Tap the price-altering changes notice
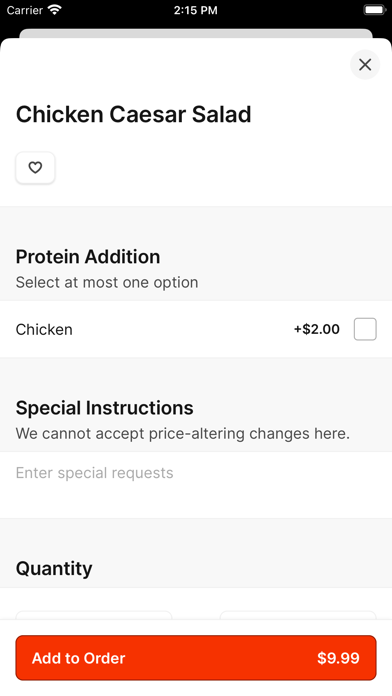This screenshot has height=696, width=392. tap(183, 434)
